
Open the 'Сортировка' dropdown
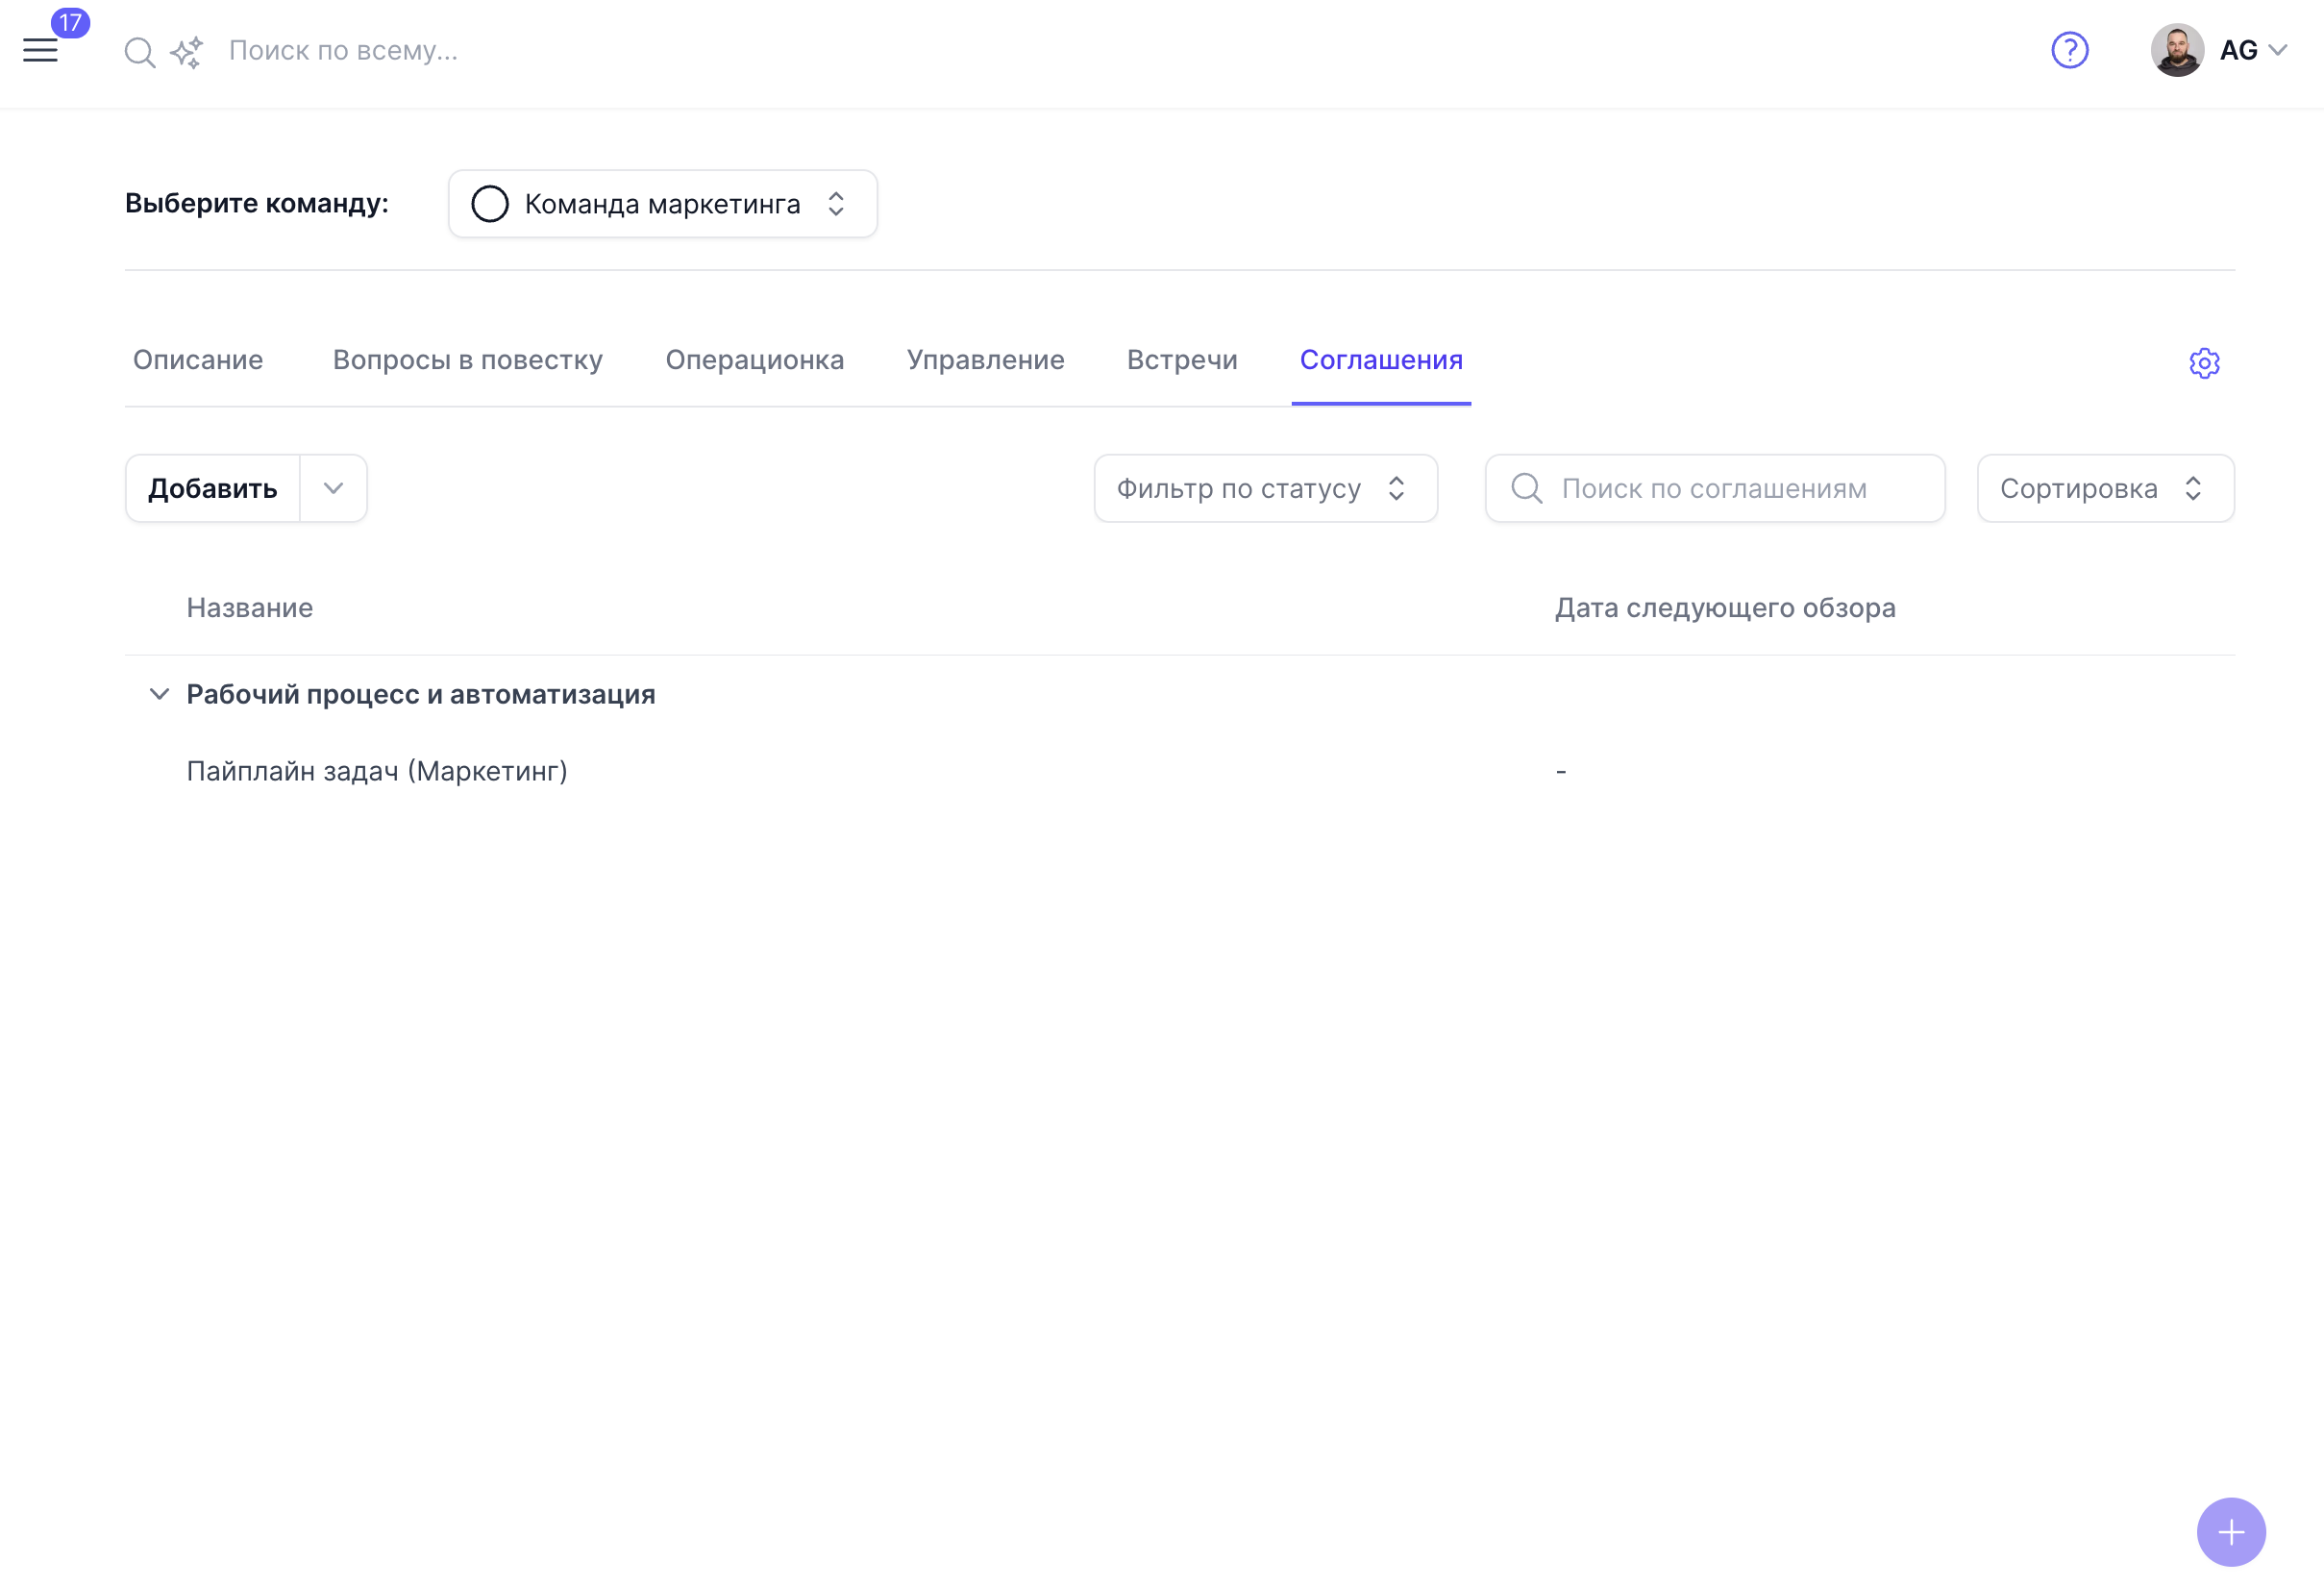2104,488
